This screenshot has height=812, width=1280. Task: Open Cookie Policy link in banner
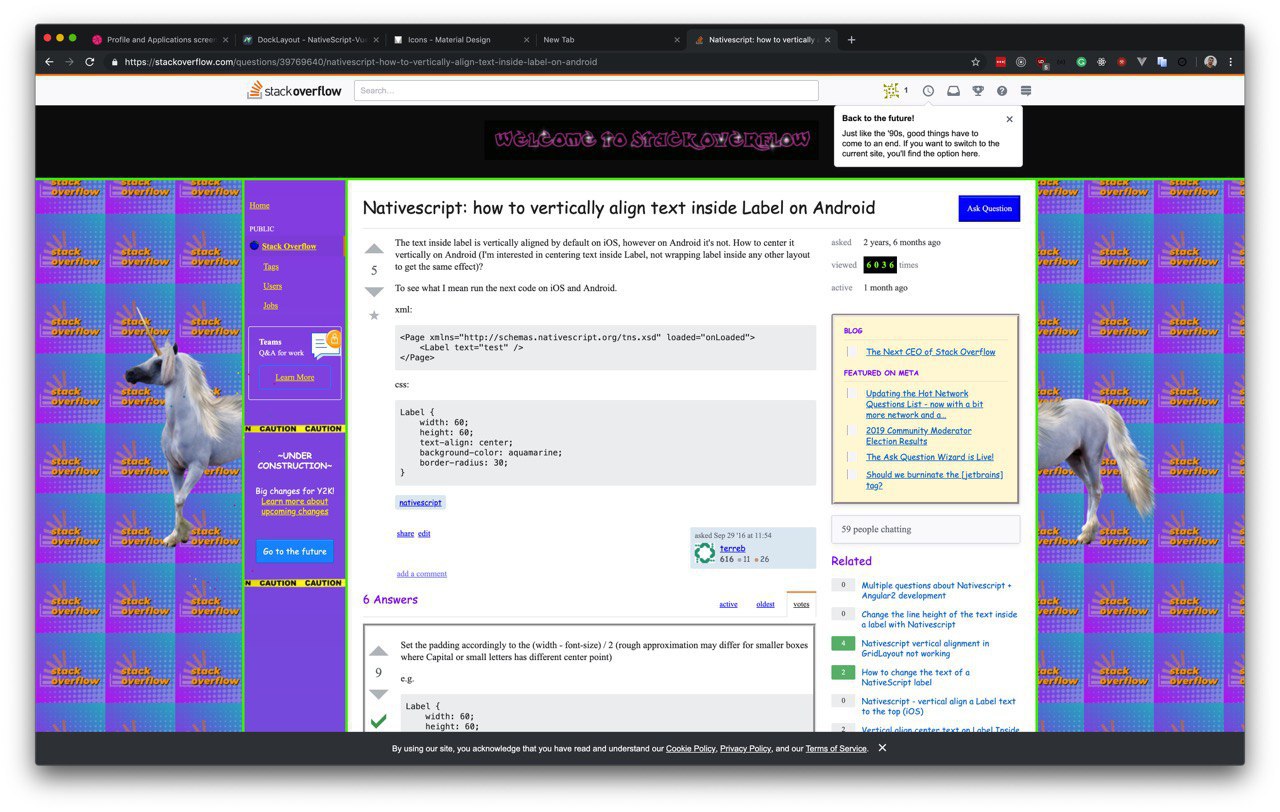pyautogui.click(x=691, y=748)
